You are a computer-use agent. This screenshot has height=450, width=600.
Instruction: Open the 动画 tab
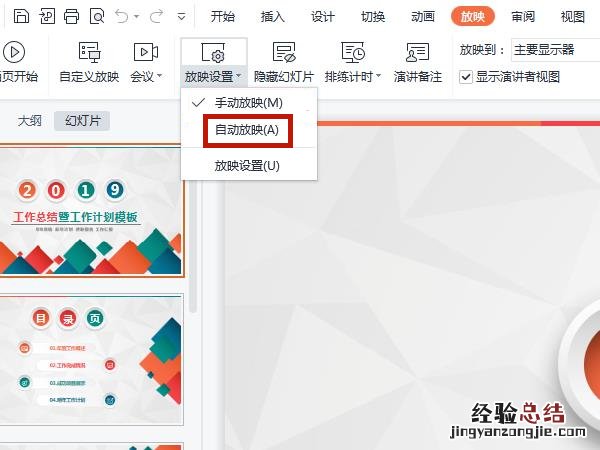click(x=423, y=17)
